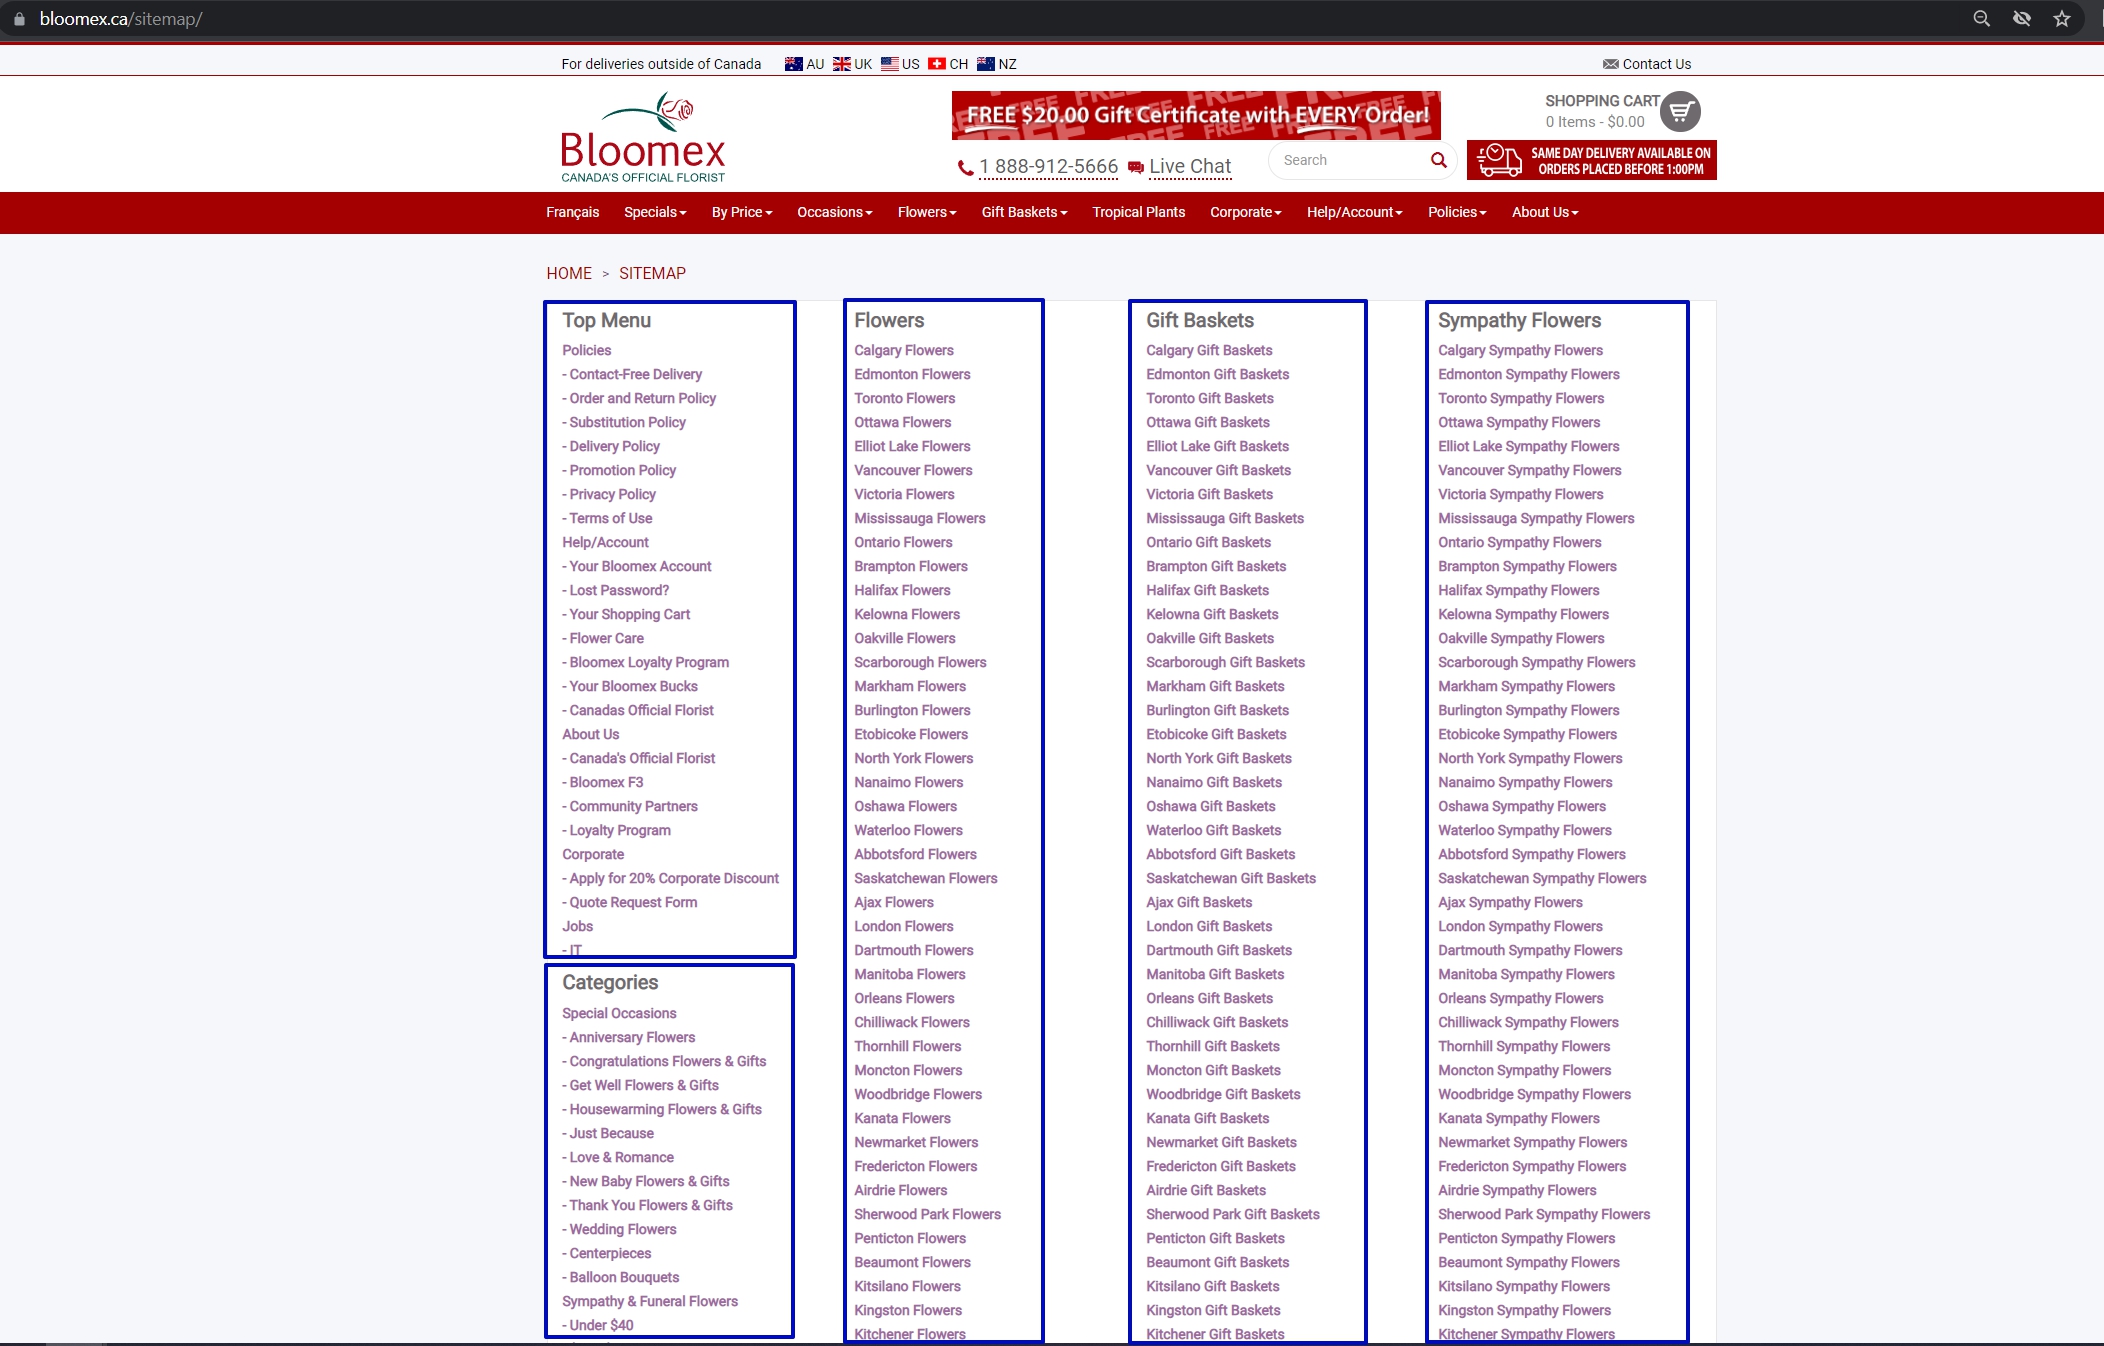The width and height of the screenshot is (2104, 1346).
Task: Expand the Specials dropdown menu
Action: (x=655, y=212)
